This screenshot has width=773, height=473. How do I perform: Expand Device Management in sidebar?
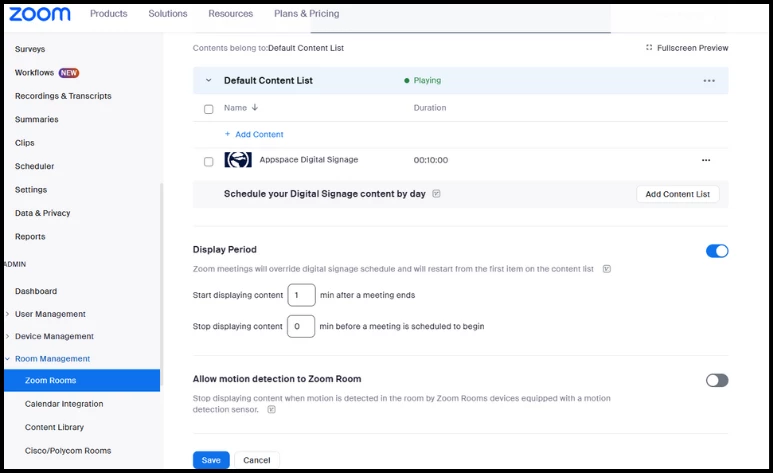7,336
